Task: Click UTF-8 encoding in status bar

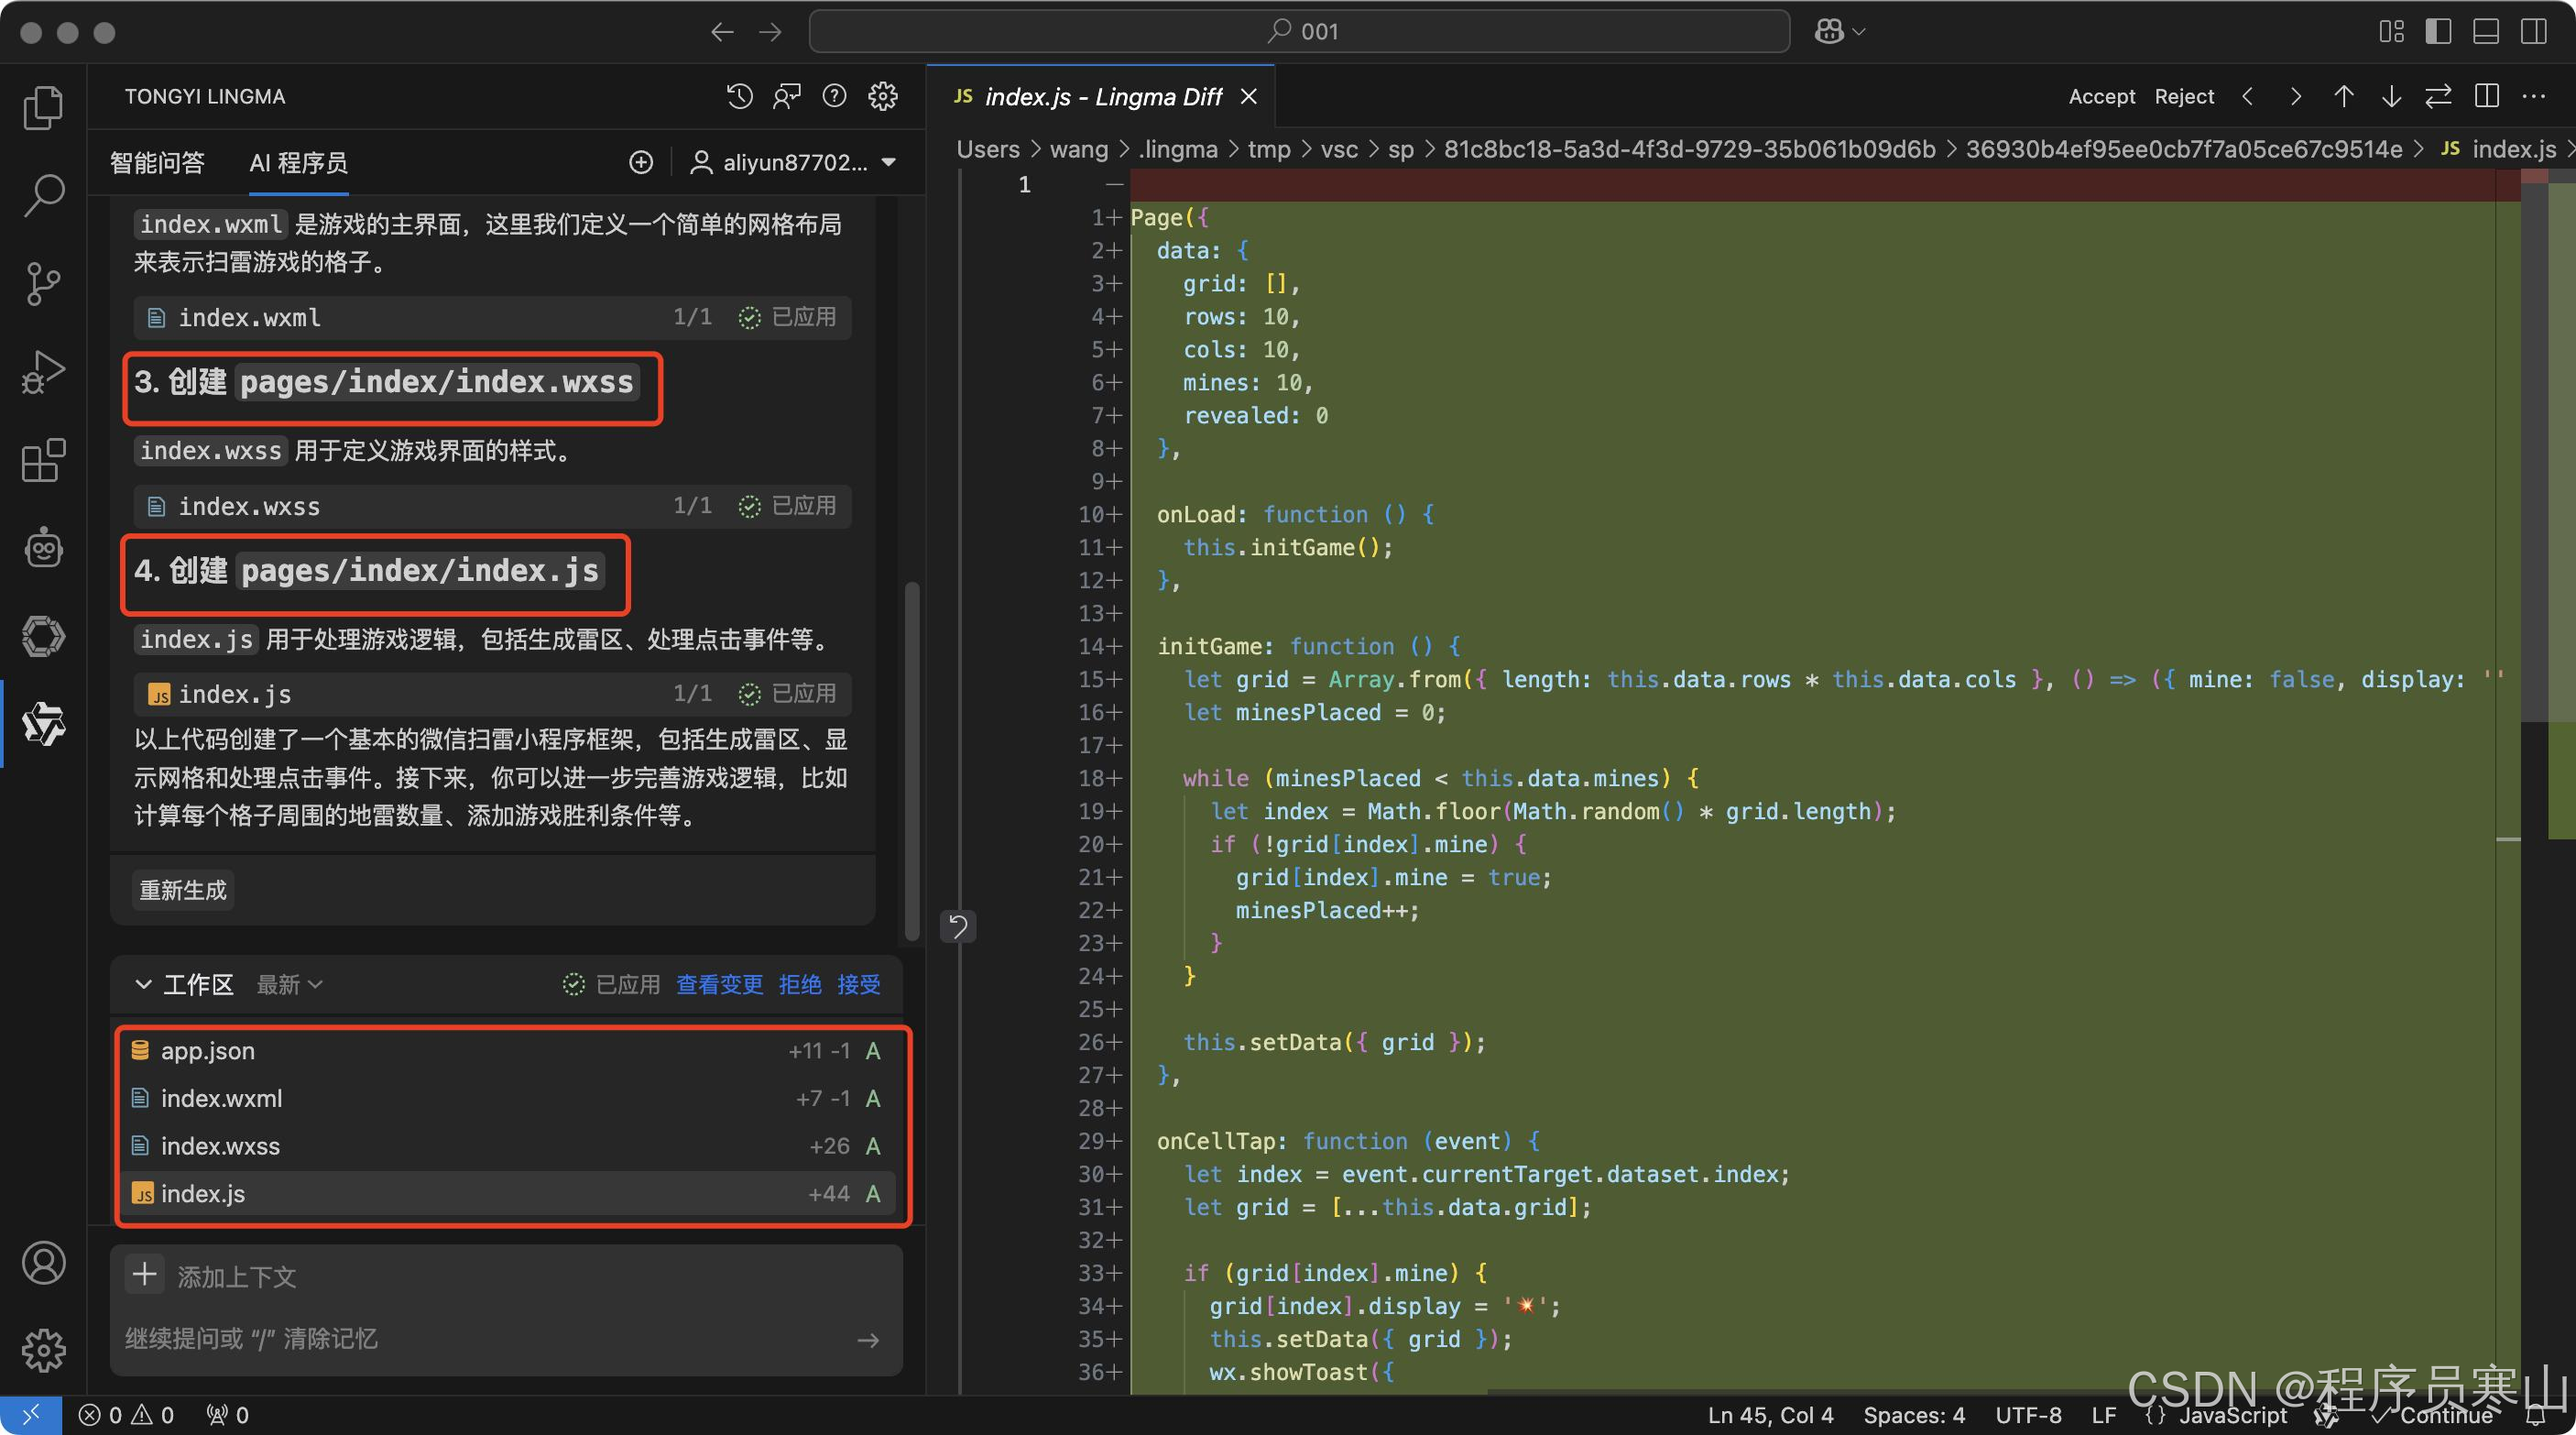Action: 2028,1415
